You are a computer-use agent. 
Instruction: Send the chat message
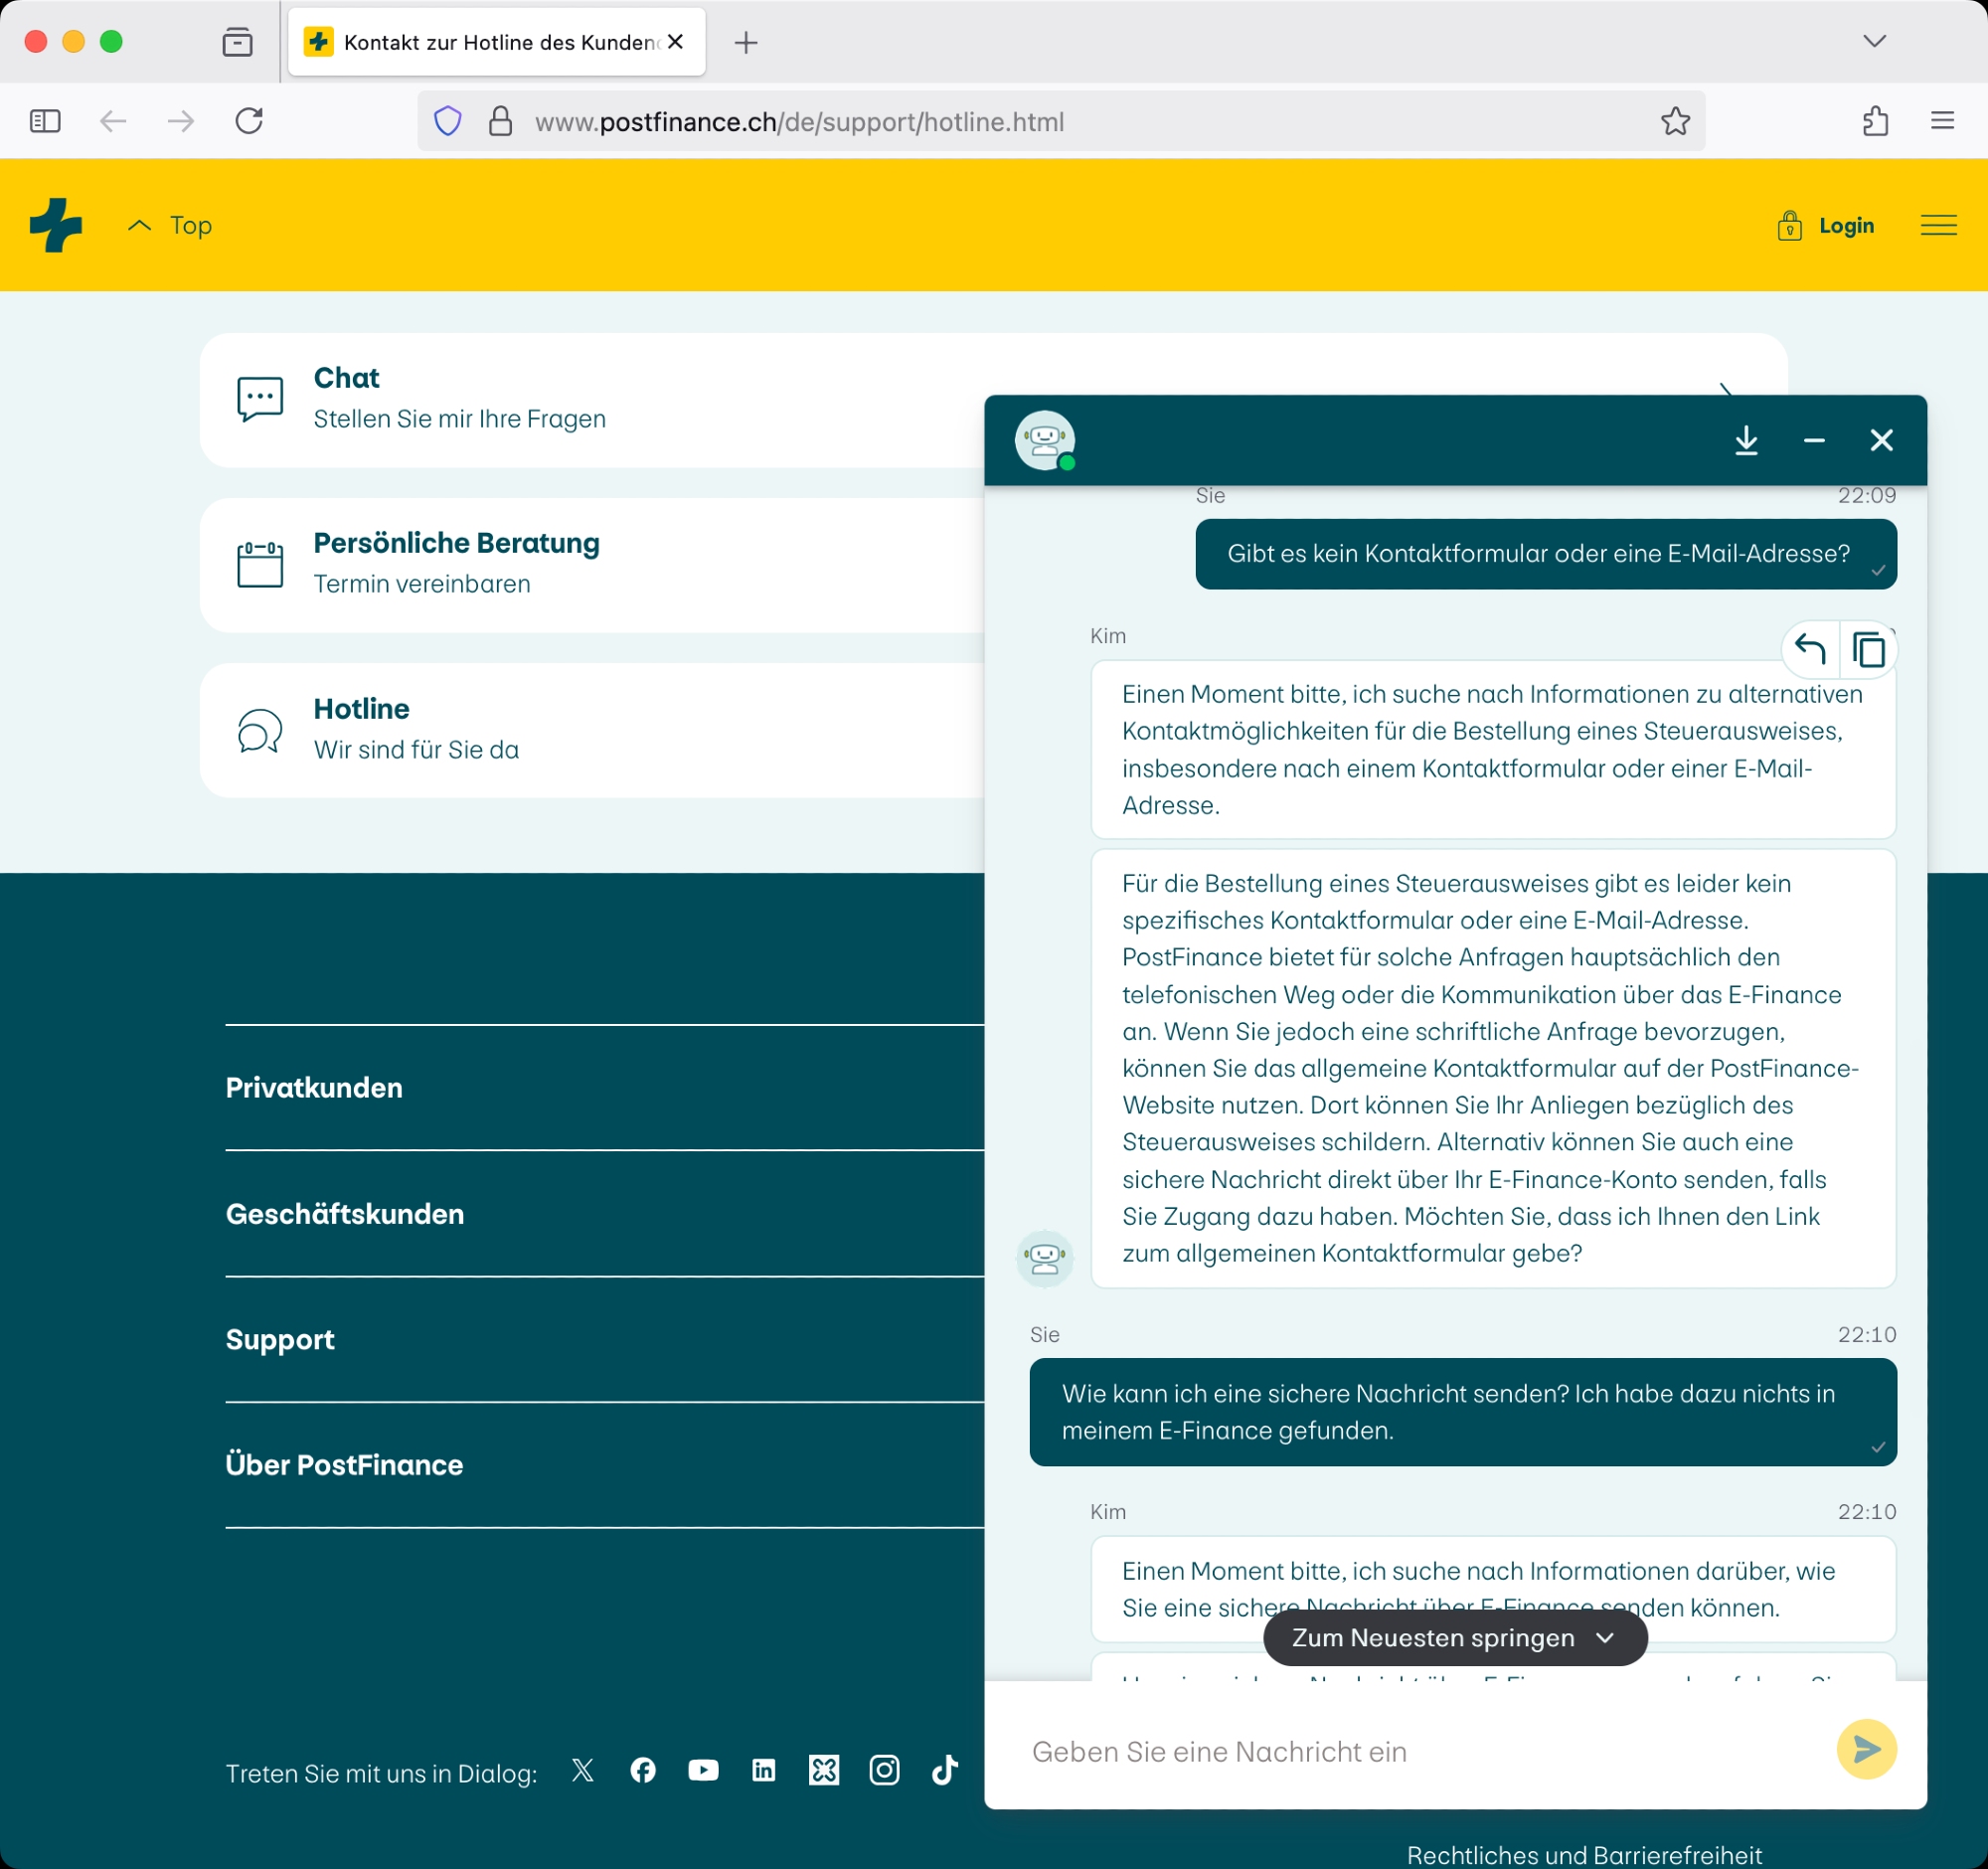point(1866,1749)
